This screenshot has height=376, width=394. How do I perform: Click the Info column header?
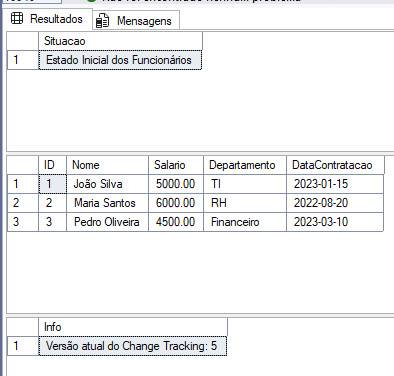click(x=133, y=327)
